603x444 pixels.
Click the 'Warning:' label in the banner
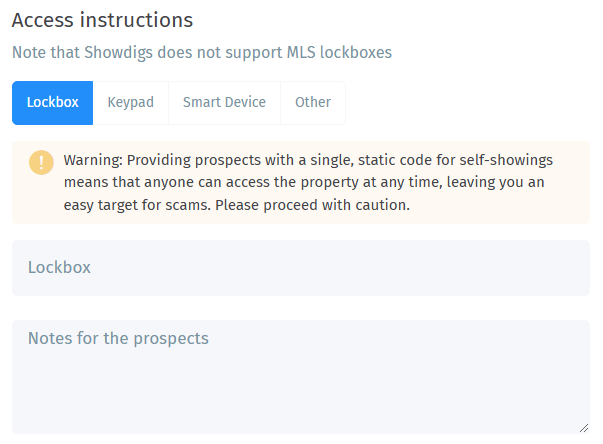pos(93,160)
